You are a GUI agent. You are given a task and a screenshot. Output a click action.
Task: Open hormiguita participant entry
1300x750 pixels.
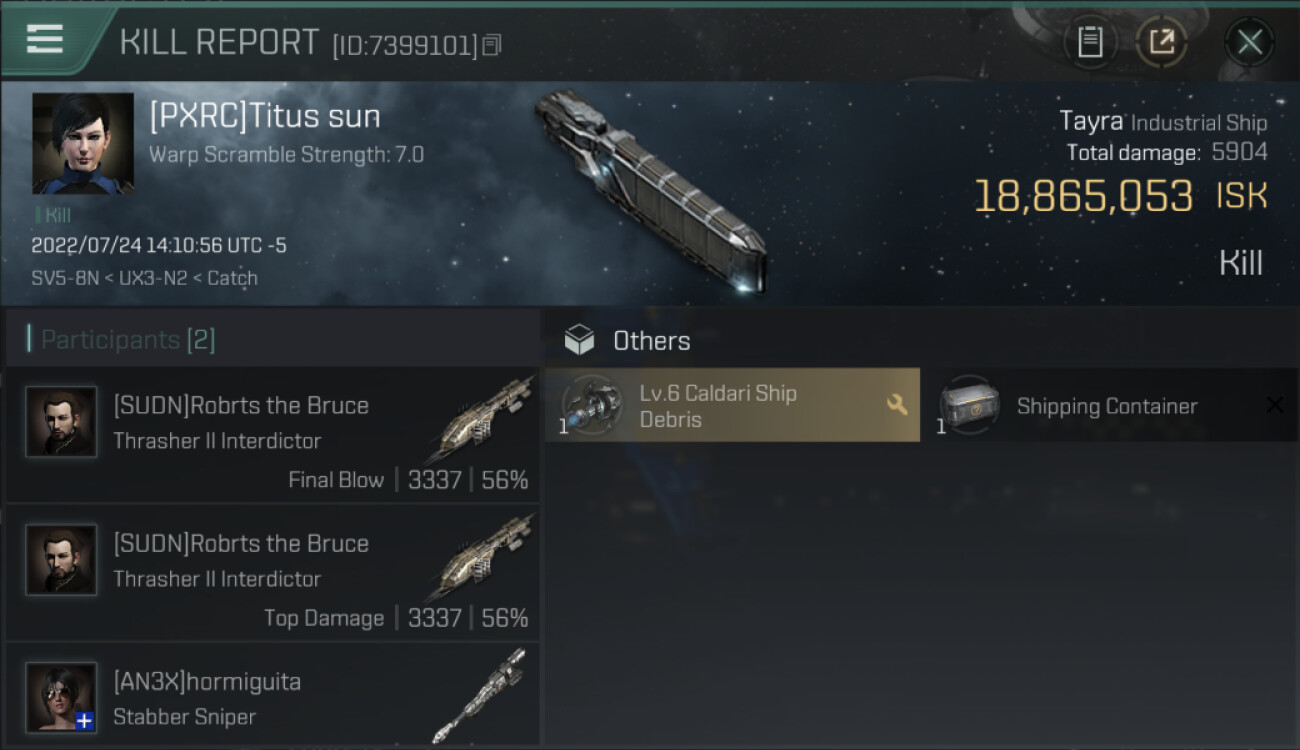tap(272, 696)
